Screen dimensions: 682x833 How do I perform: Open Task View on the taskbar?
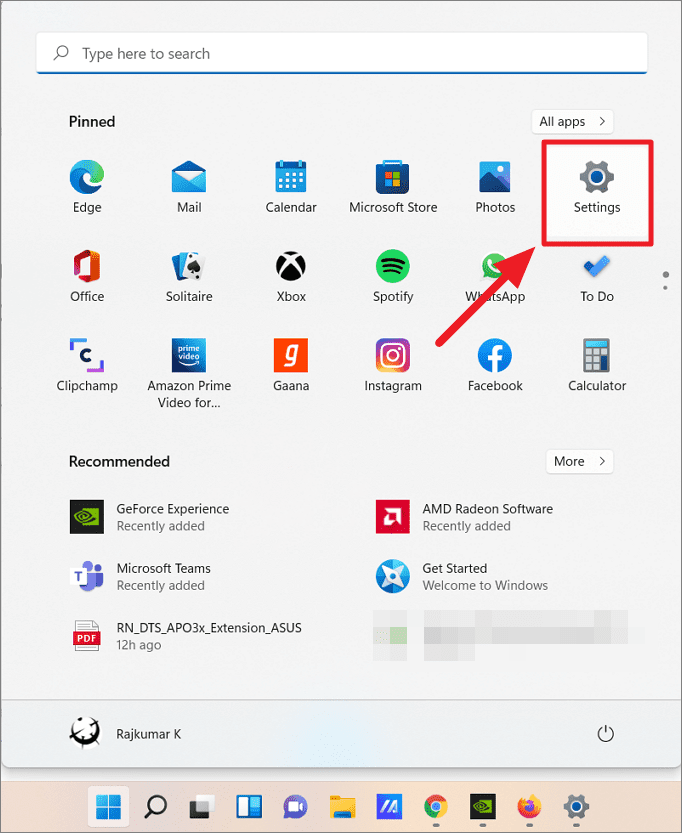coord(202,807)
